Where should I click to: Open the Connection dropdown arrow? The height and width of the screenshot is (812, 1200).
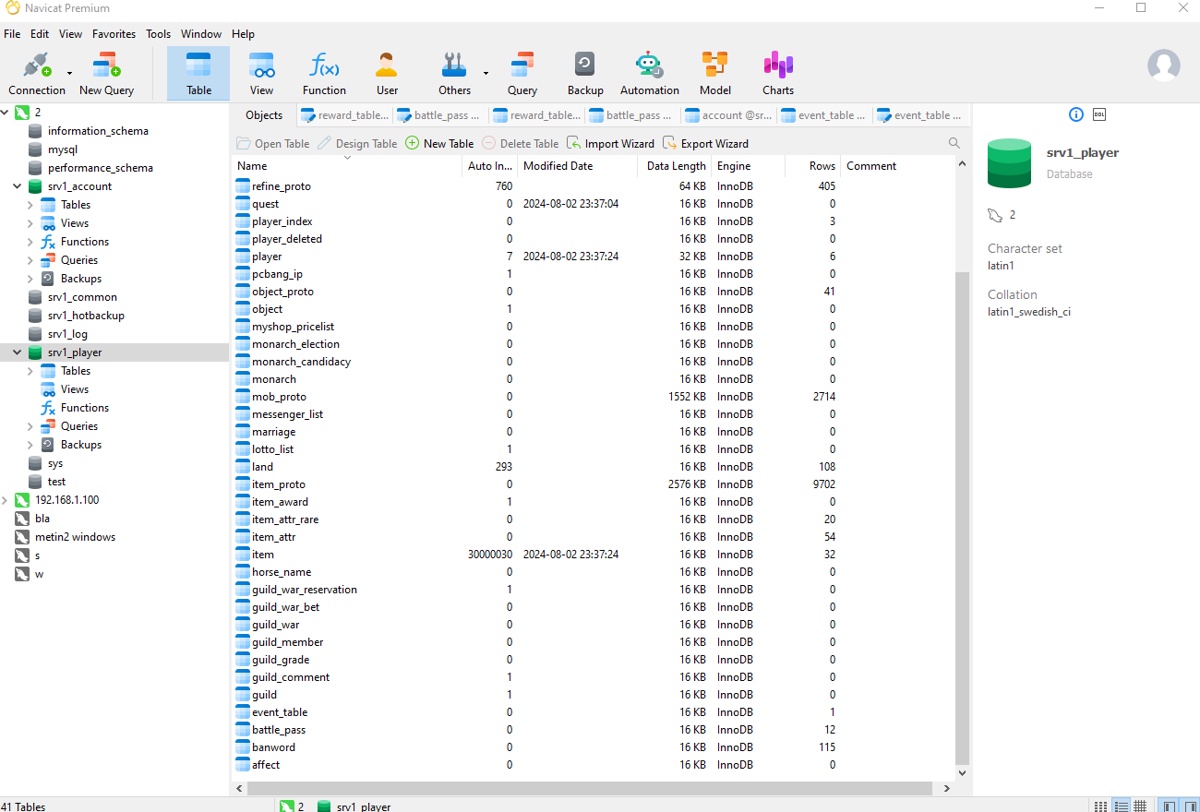[69, 73]
